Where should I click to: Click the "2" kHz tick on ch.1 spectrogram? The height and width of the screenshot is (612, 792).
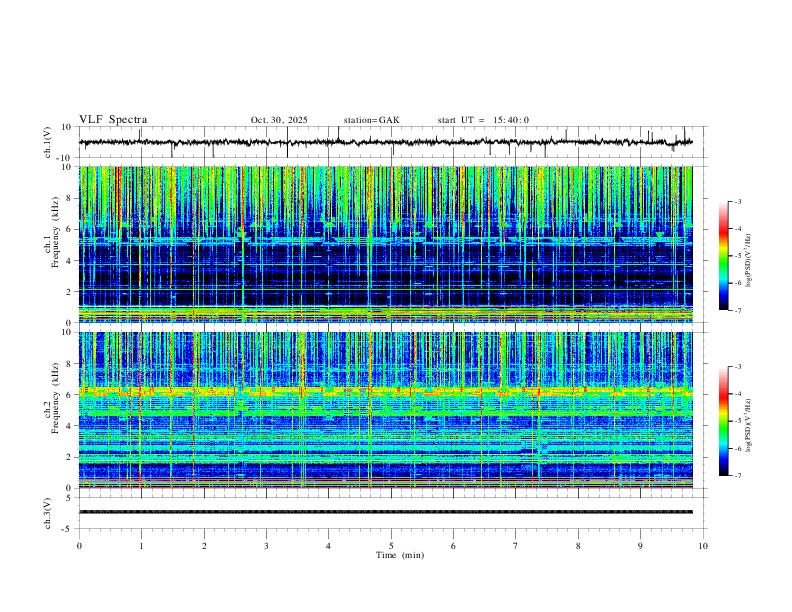point(70,291)
